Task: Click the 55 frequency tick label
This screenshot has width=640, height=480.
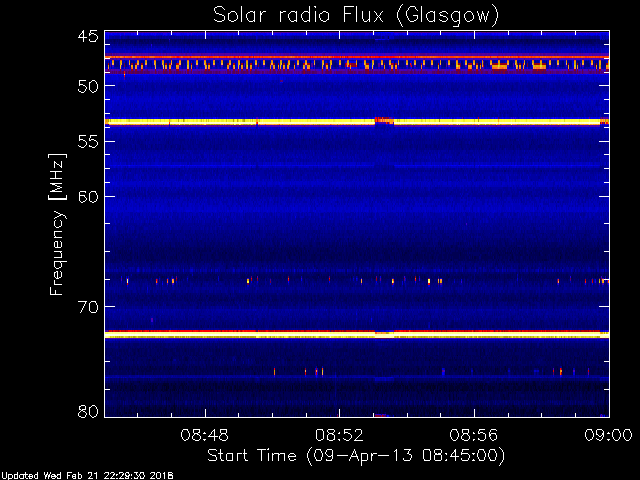Action: click(x=88, y=142)
